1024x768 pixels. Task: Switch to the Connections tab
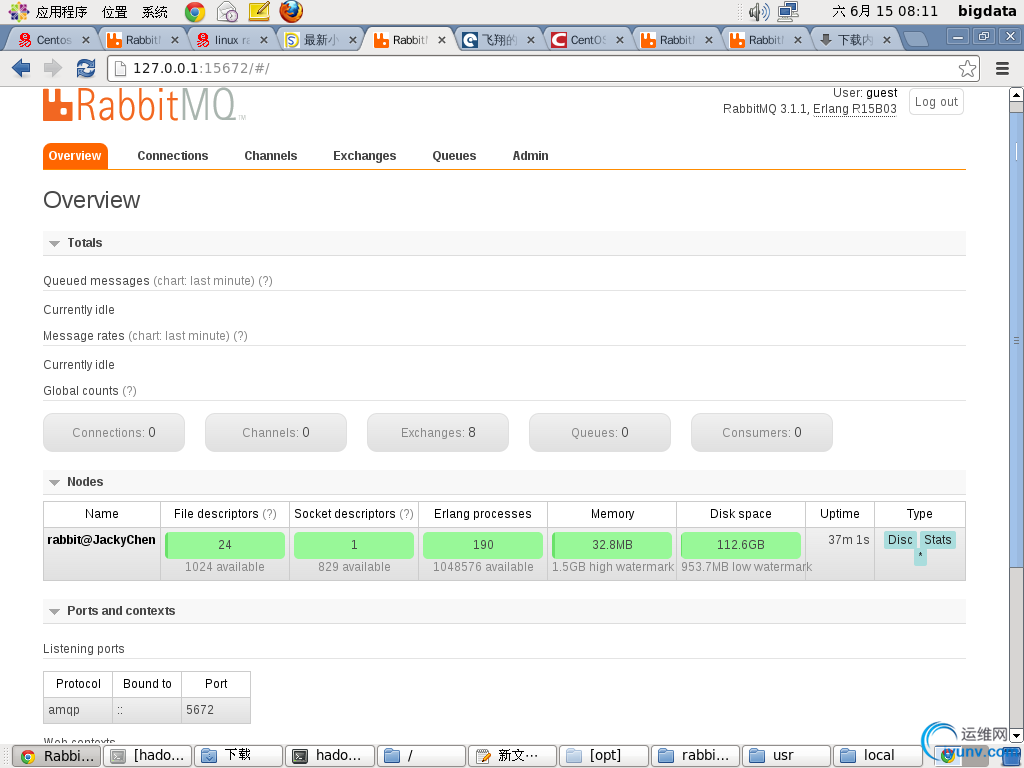pyautogui.click(x=172, y=155)
